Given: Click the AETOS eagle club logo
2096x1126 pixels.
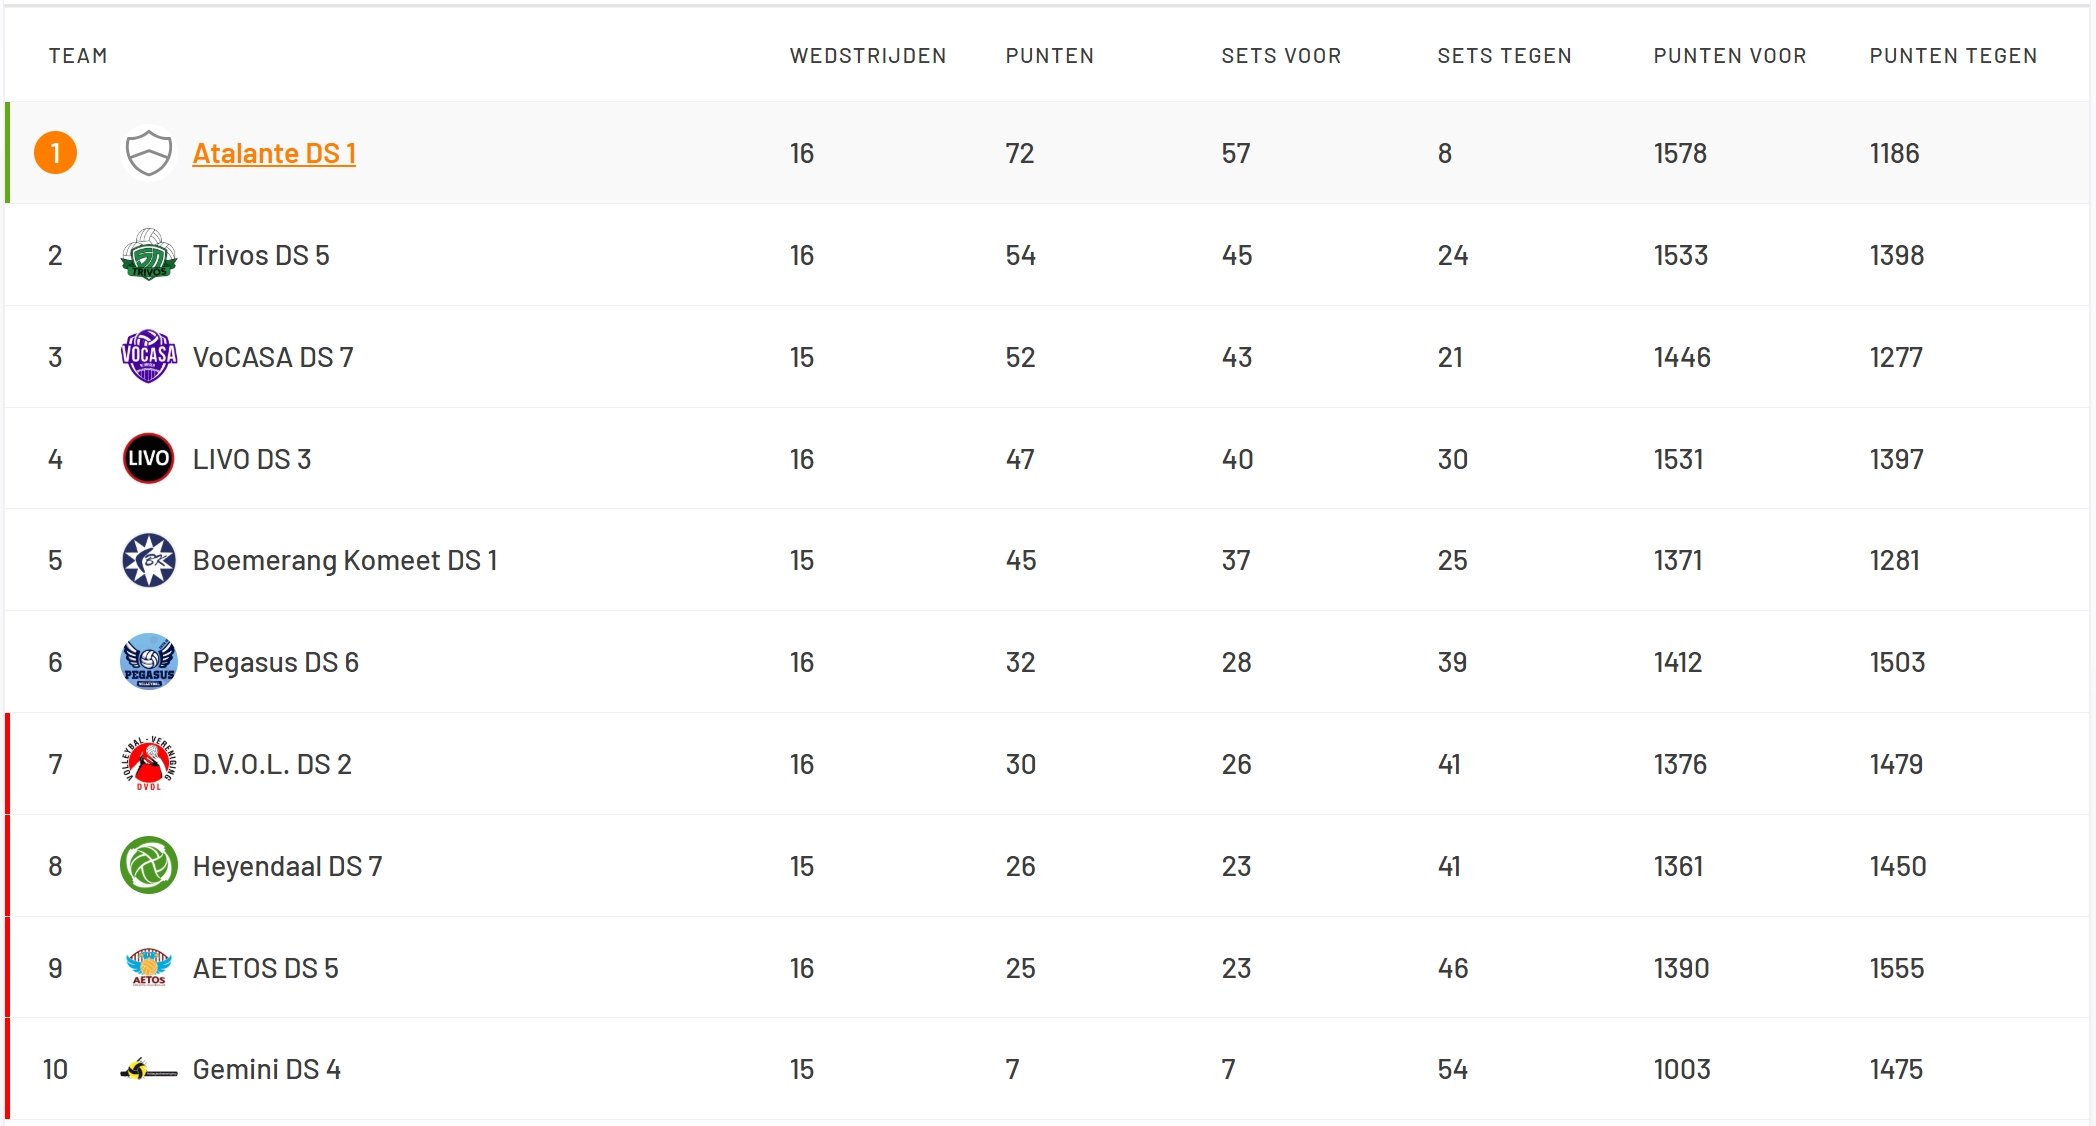Looking at the screenshot, I should pos(148,968).
